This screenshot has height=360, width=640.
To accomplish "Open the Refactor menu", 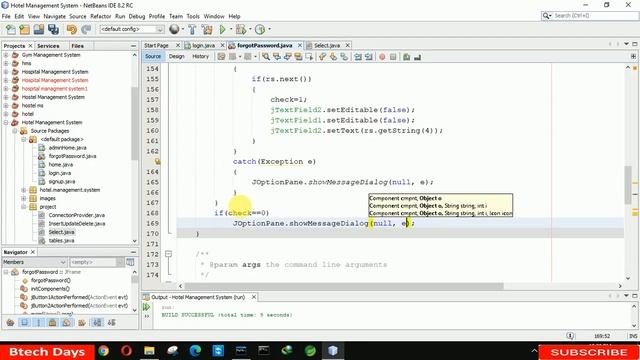I will 100,16.
